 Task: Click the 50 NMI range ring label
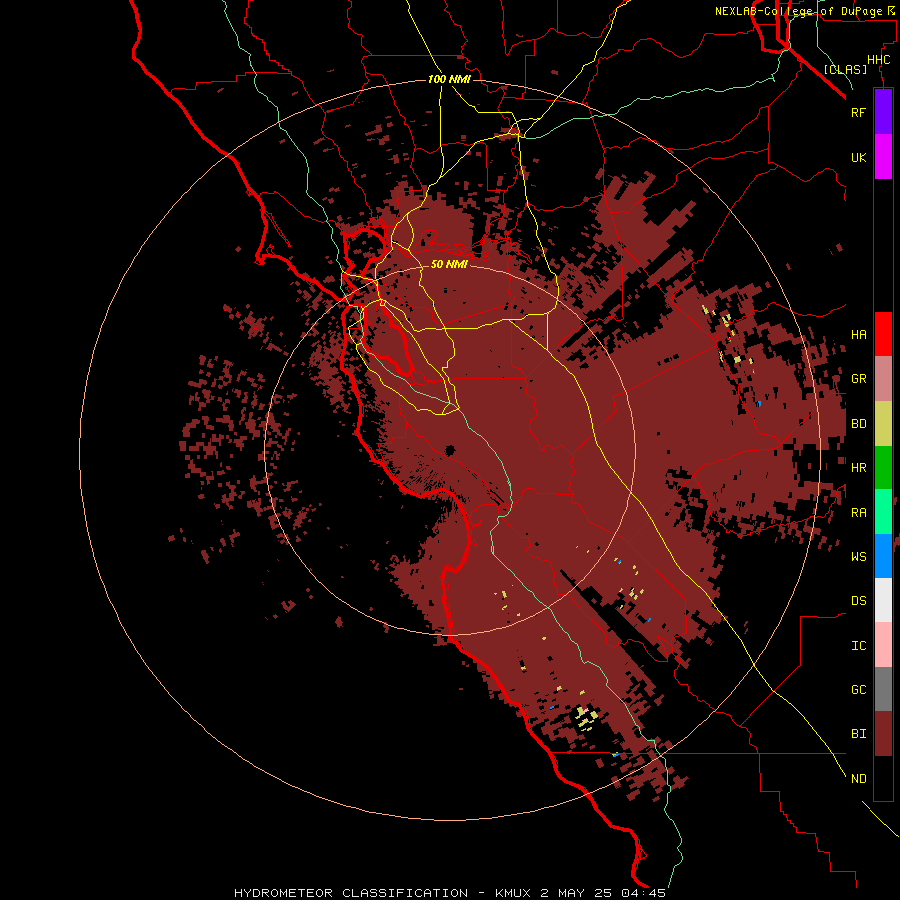[449, 264]
